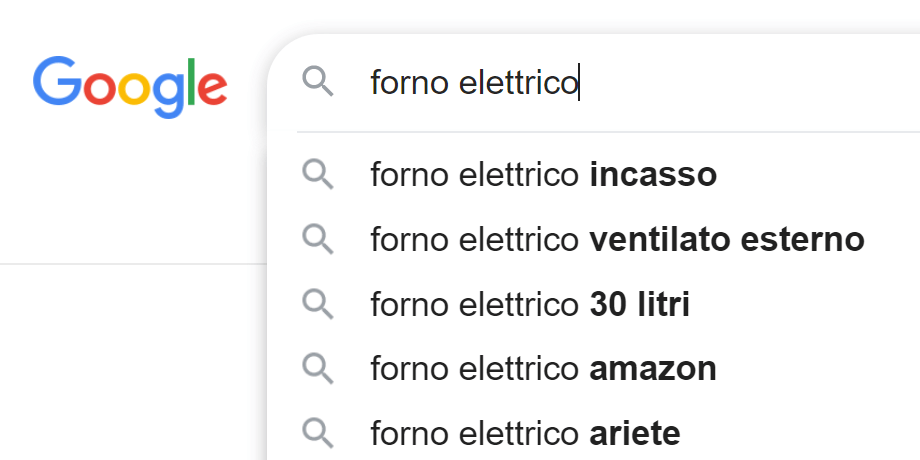
Task: Click the magnifier icon beside 'amazon' suggestion
Action: coord(317,368)
